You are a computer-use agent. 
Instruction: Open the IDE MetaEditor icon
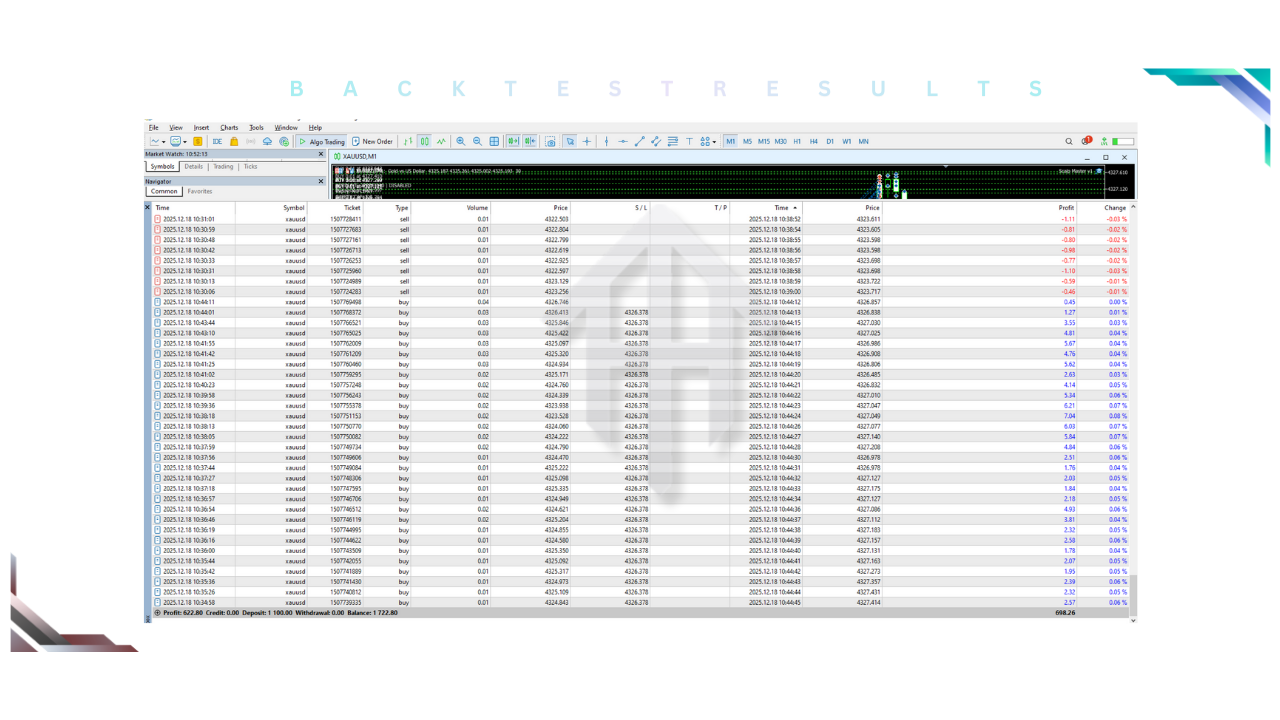coord(217,142)
